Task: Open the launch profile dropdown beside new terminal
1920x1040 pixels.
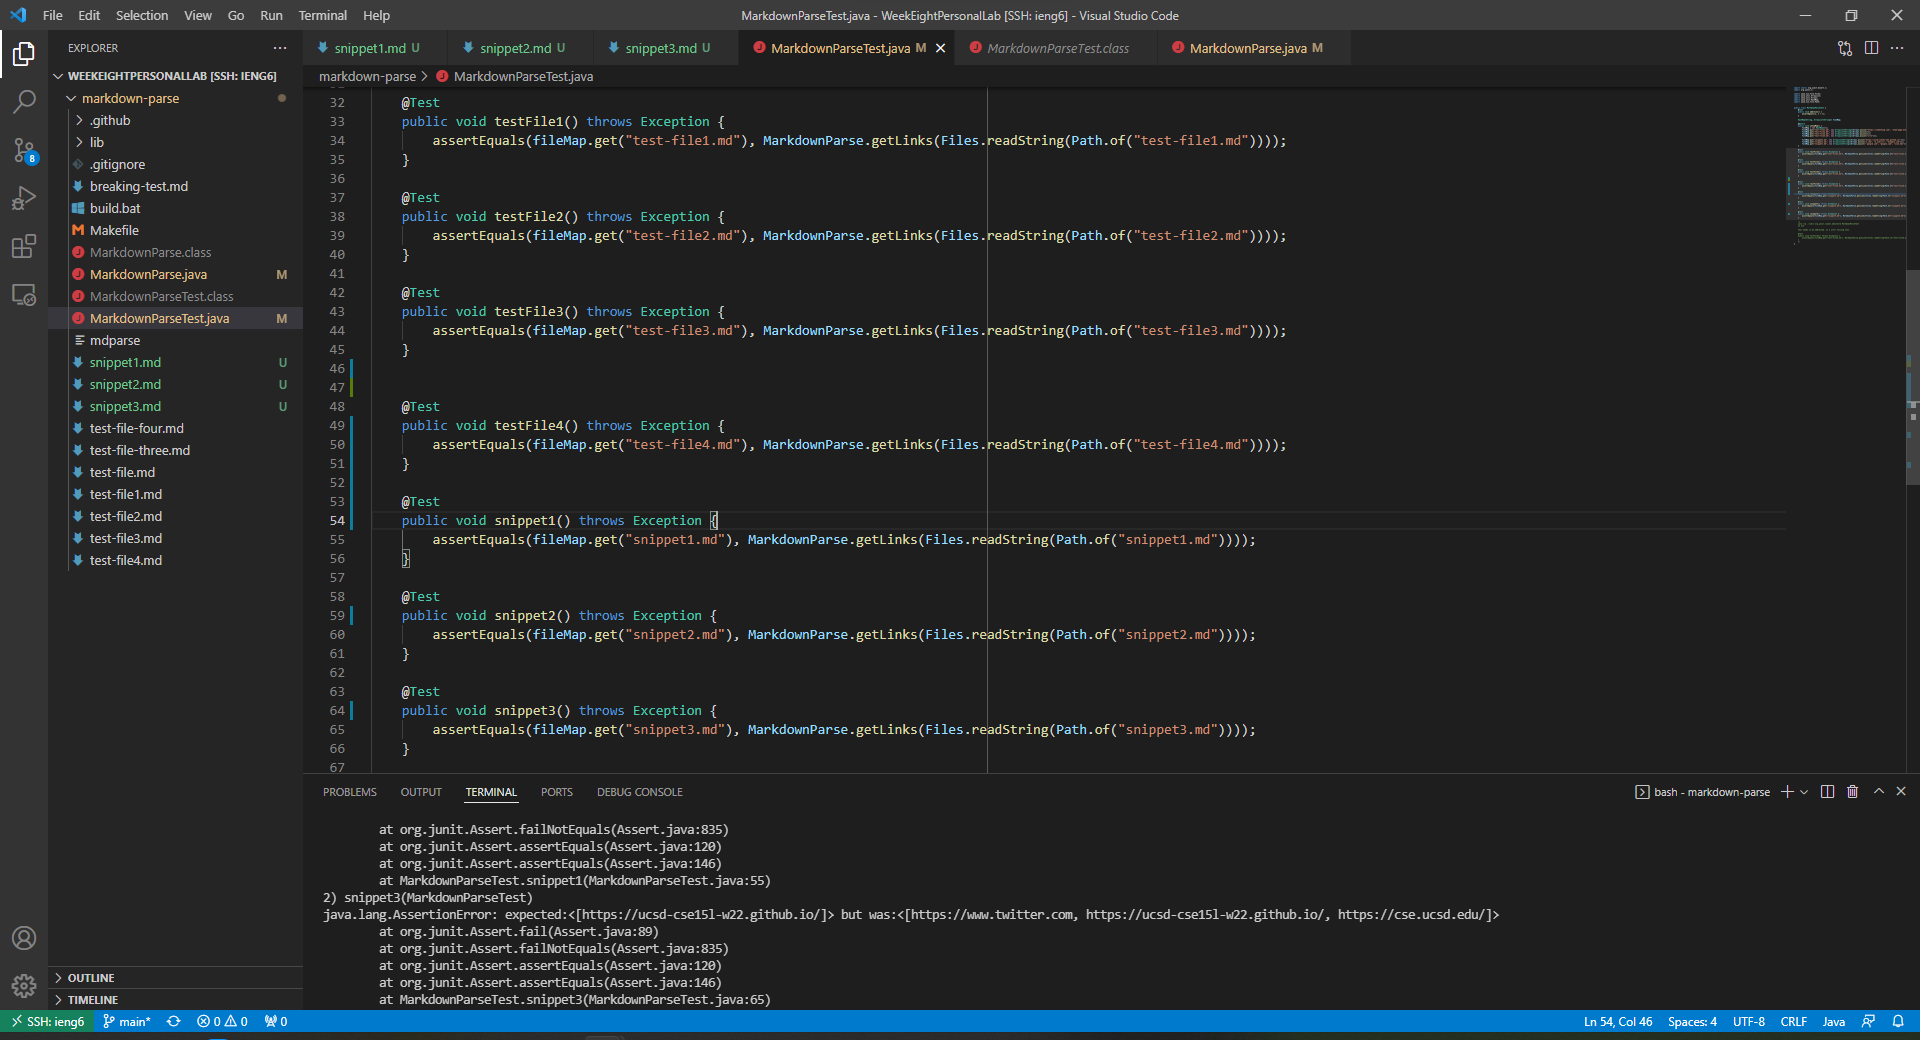Action: 1804,792
